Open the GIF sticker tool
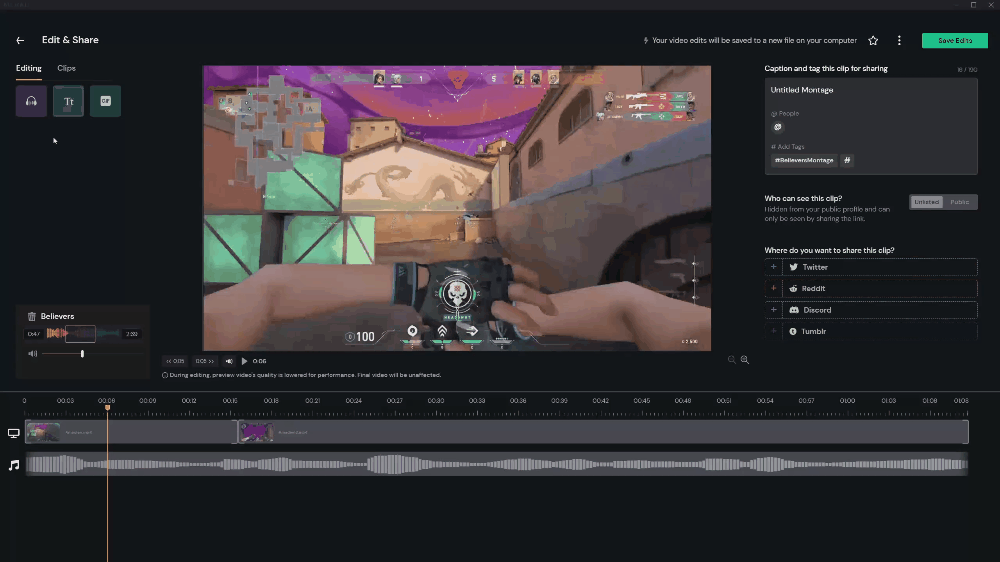This screenshot has width=1000, height=562. click(105, 101)
